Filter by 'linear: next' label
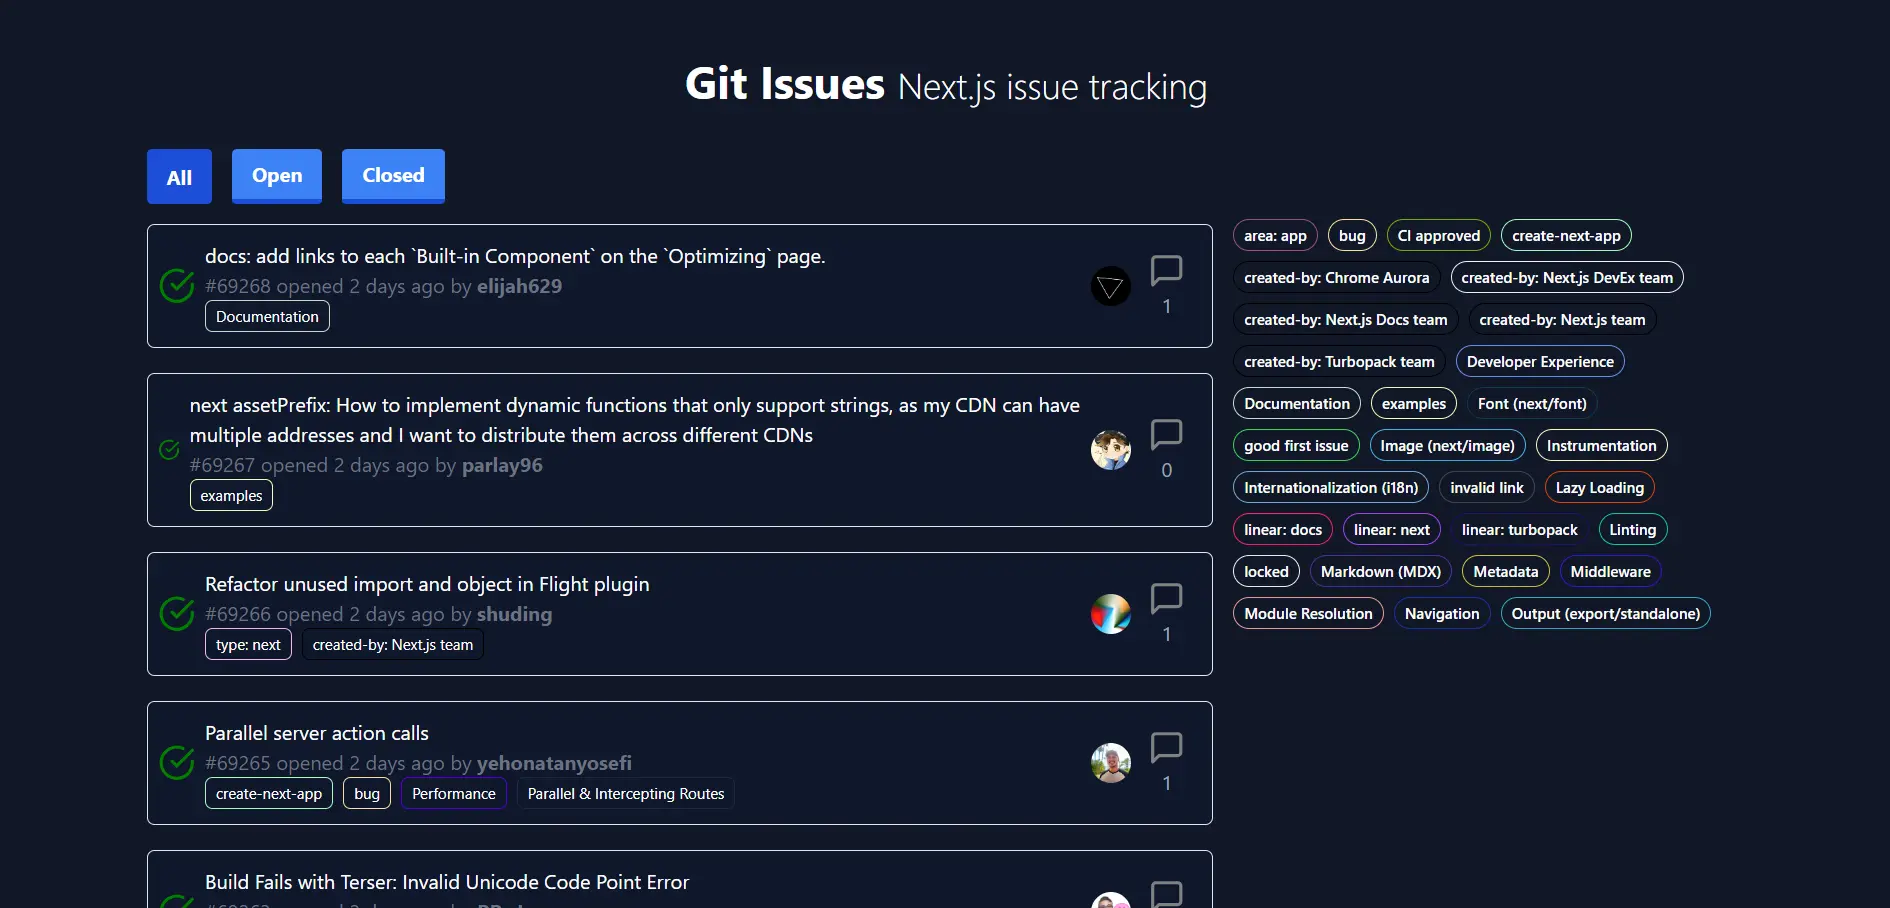 [1392, 530]
